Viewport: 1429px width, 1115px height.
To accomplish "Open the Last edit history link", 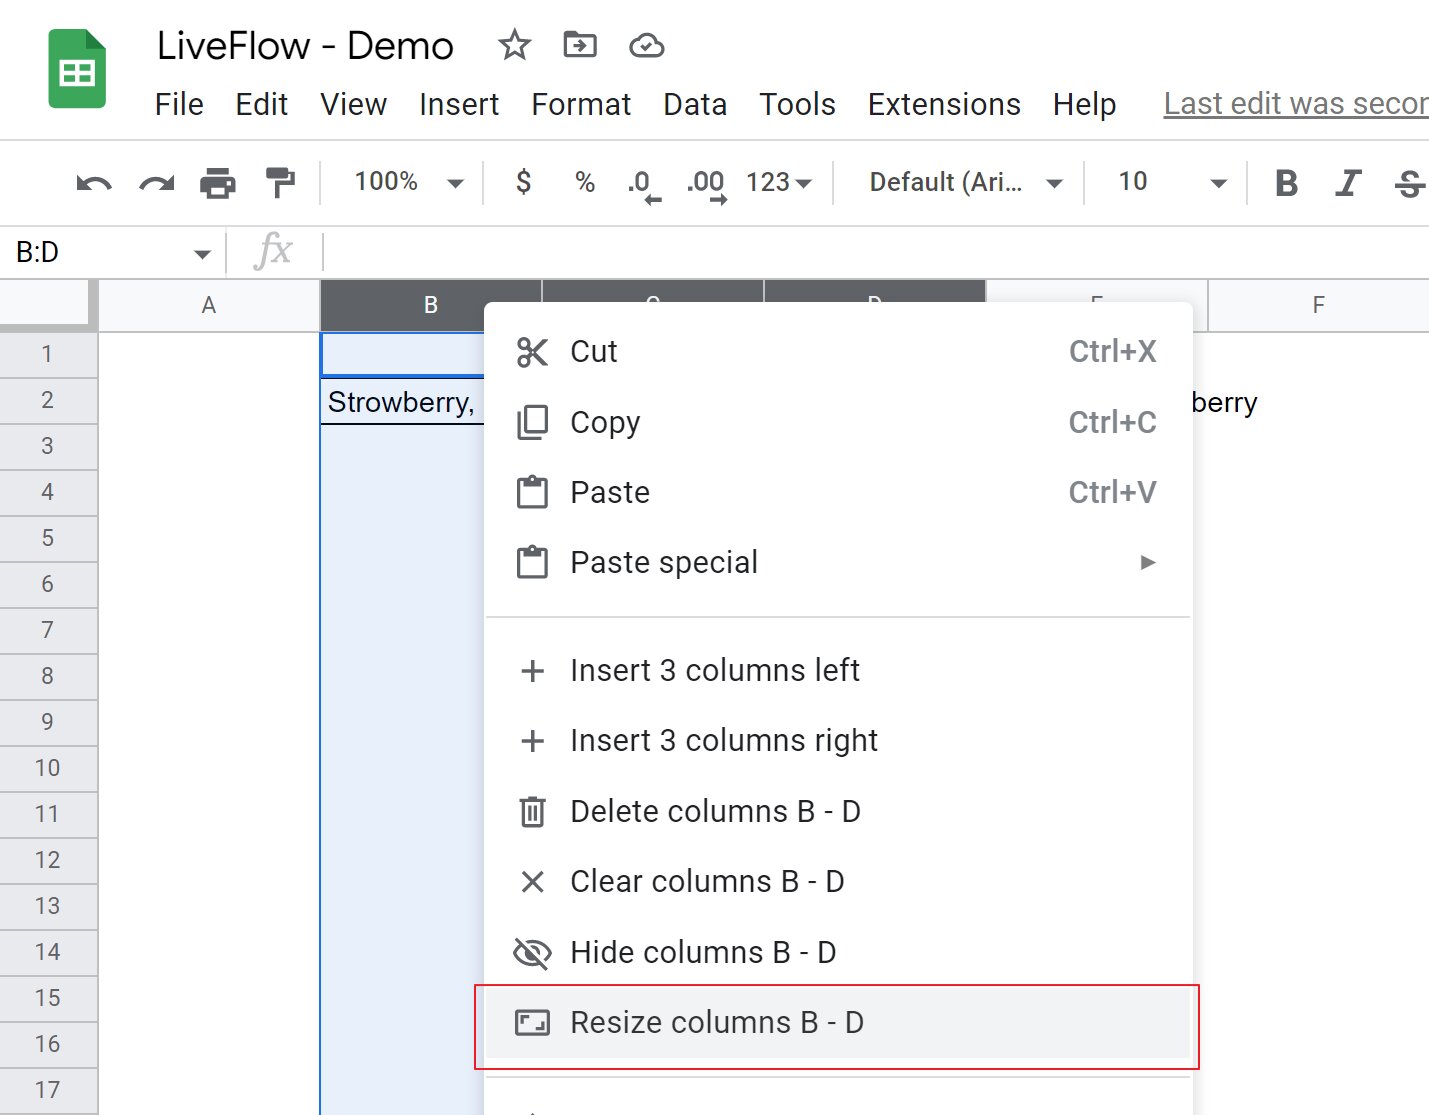I will (x=1295, y=104).
